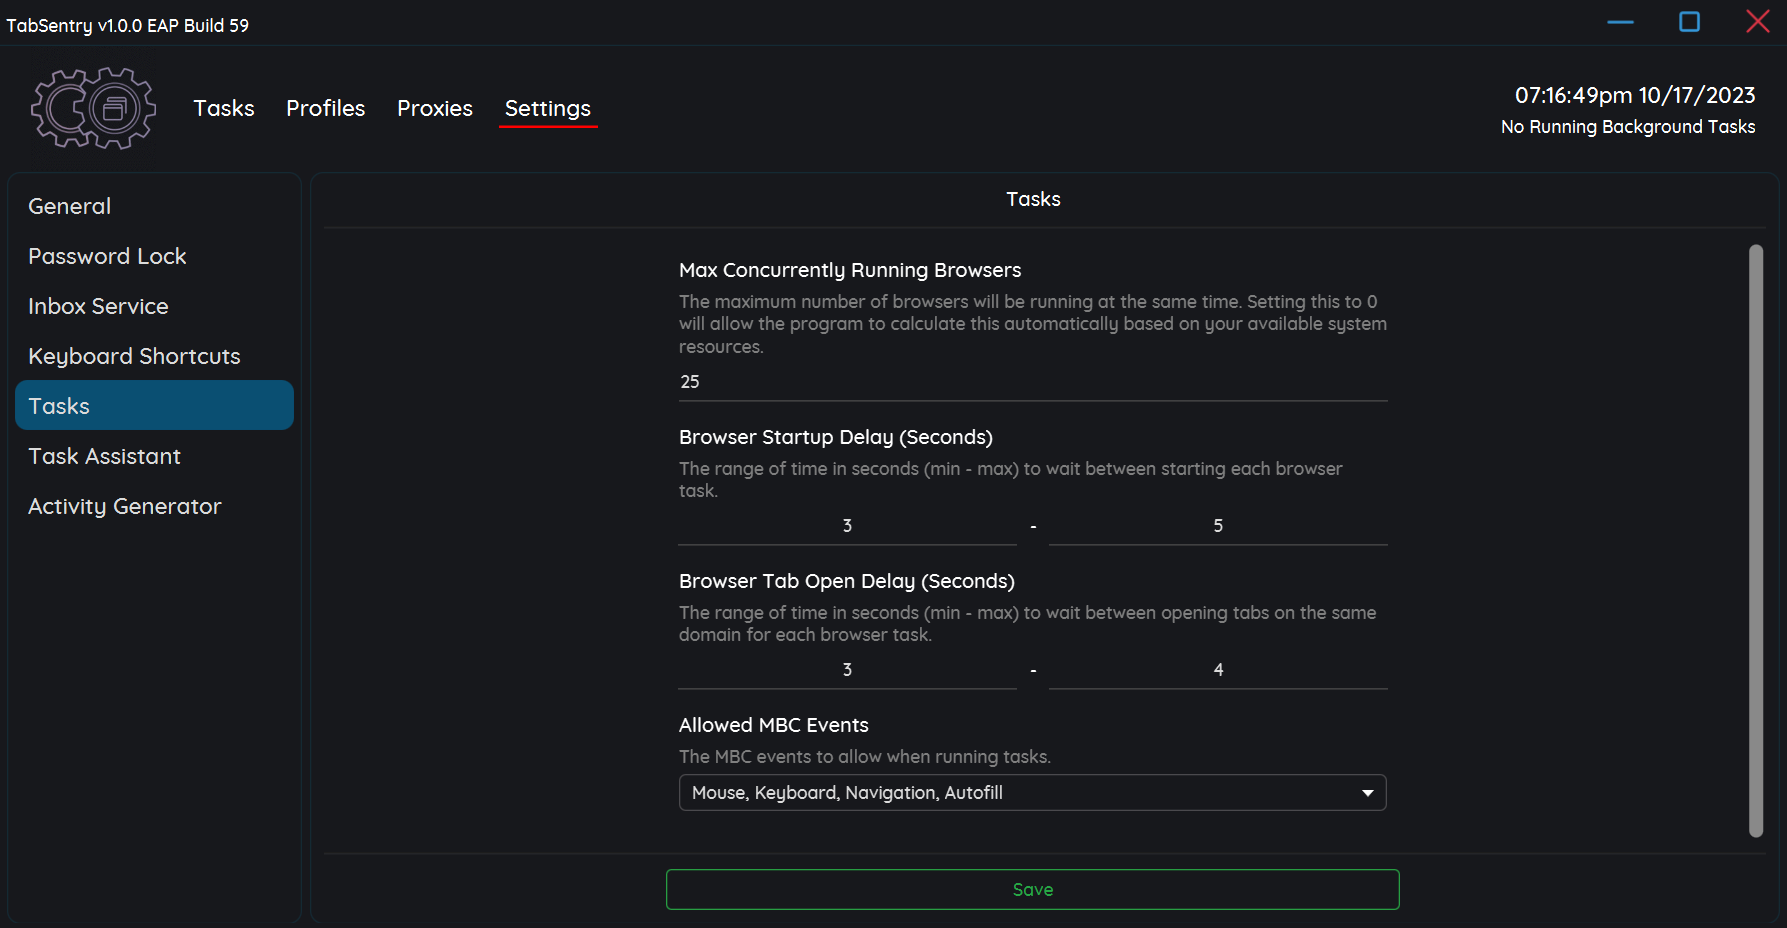This screenshot has width=1787, height=928.
Task: Open Activity Generator settings
Action: point(125,506)
